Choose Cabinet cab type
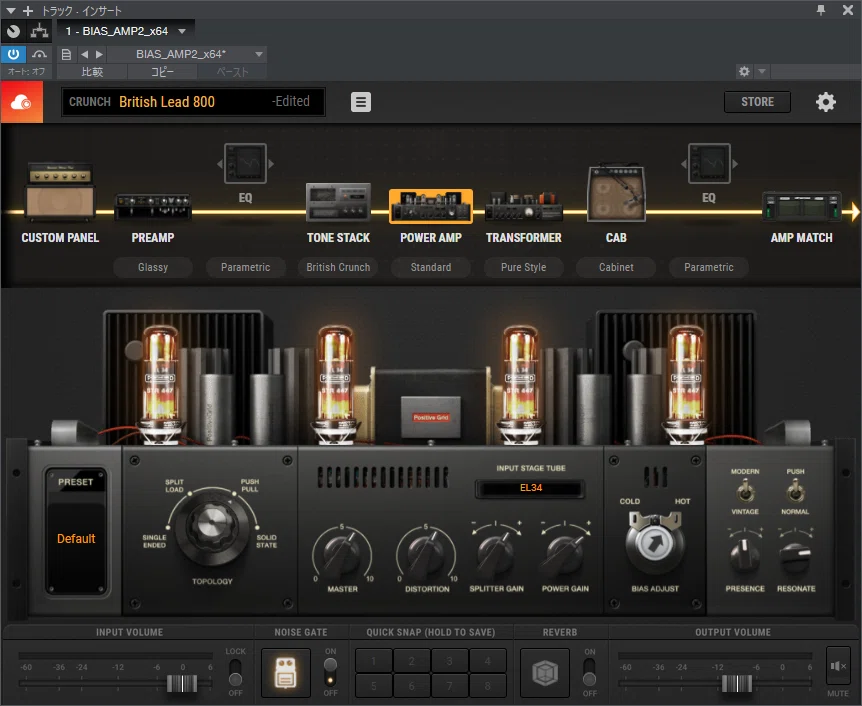Screen dimensions: 862x706 (616, 267)
